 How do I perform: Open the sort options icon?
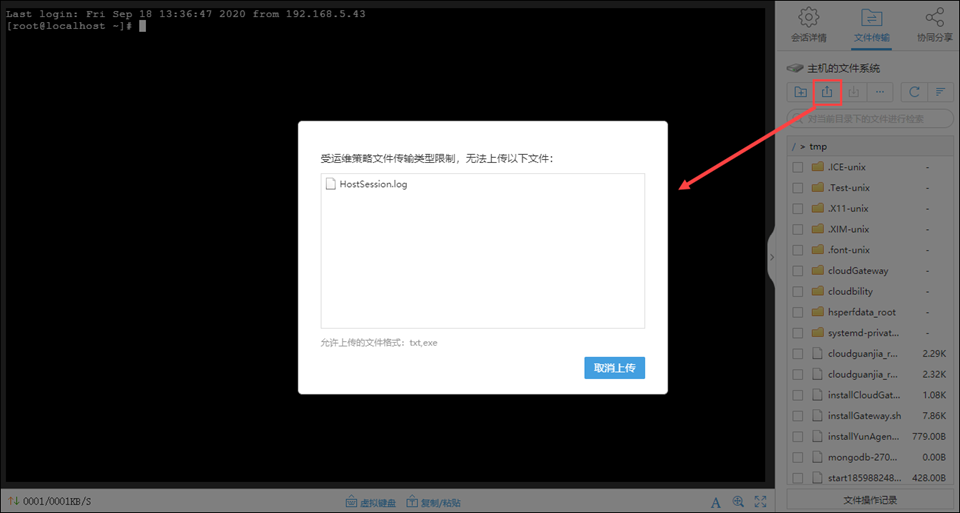point(940,92)
